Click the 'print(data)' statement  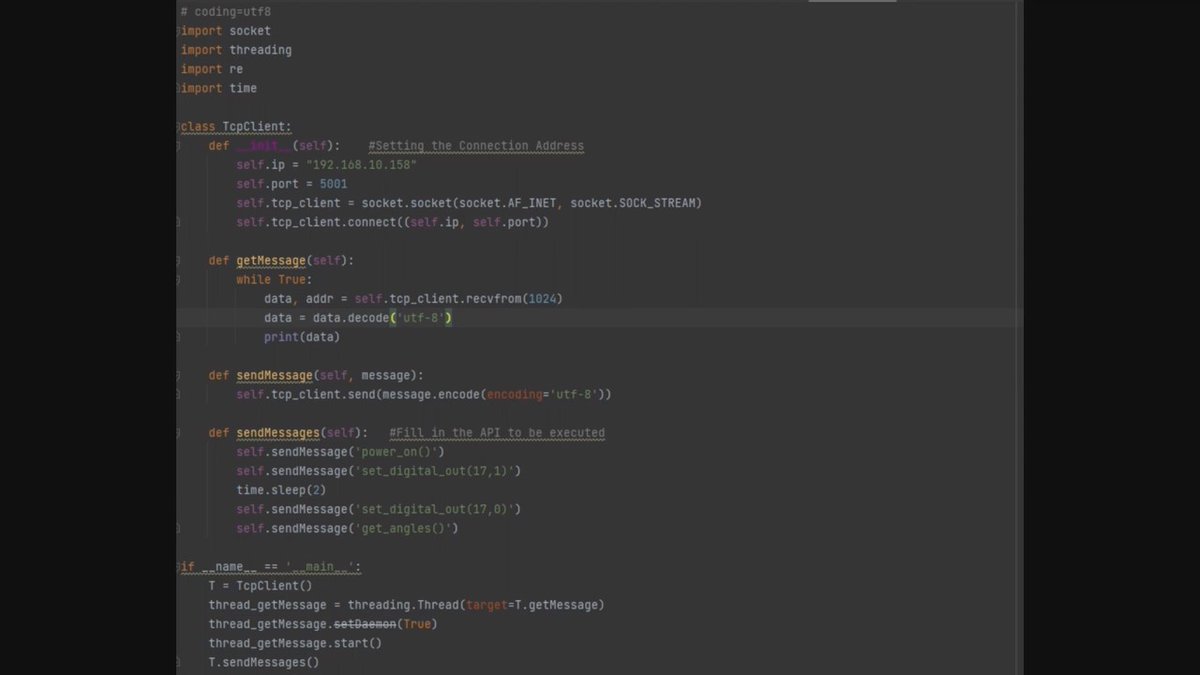[x=302, y=337]
